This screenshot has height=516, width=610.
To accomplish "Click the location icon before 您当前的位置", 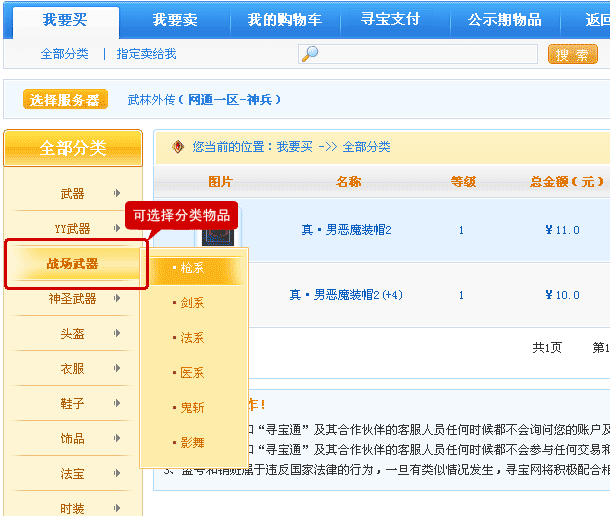I will click(x=178, y=147).
